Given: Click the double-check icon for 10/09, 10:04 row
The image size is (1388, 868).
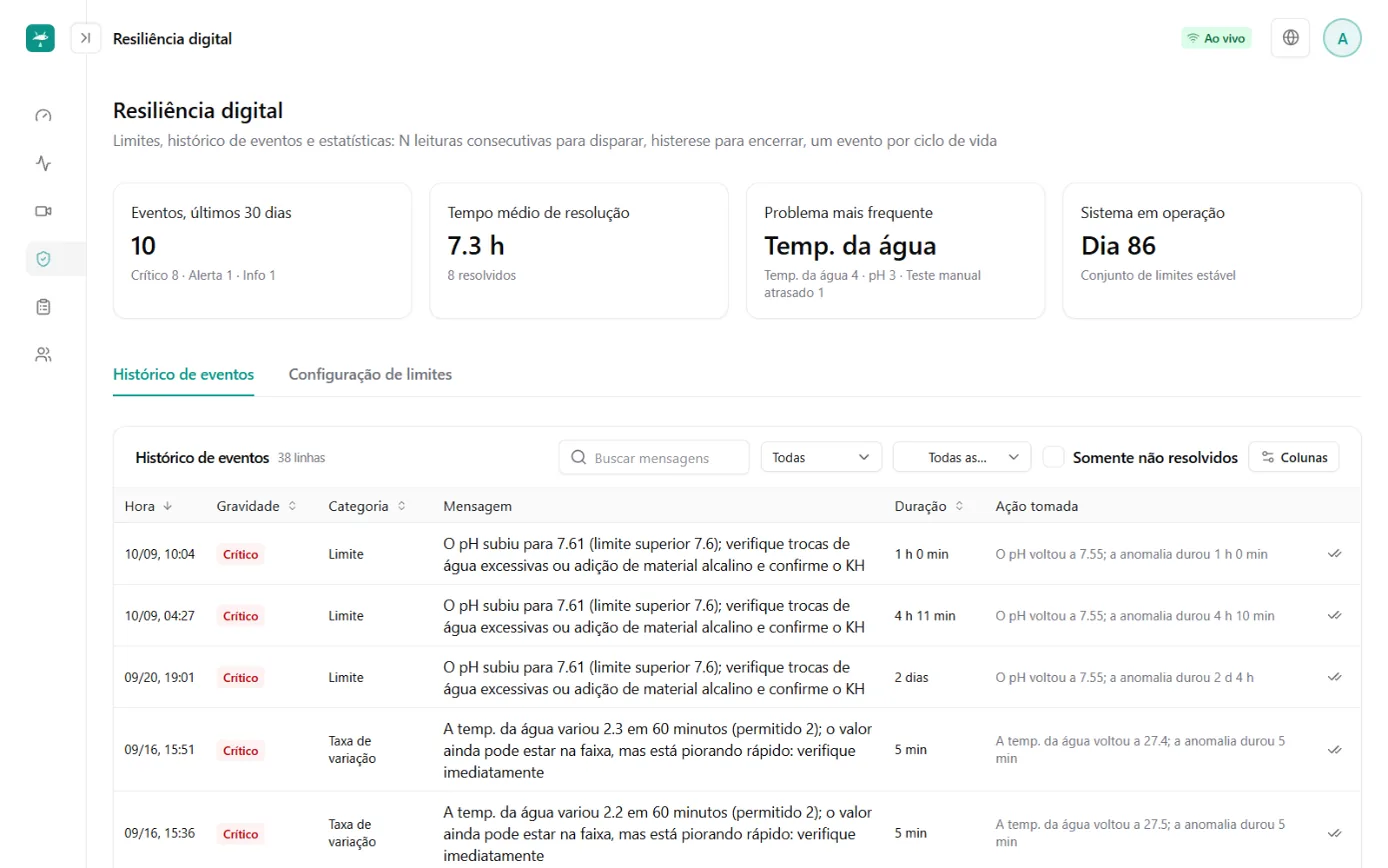Looking at the screenshot, I should (1334, 553).
